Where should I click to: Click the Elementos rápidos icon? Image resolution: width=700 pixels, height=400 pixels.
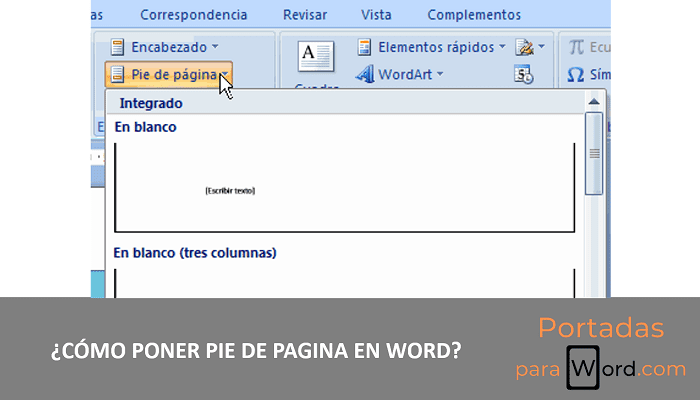point(364,47)
